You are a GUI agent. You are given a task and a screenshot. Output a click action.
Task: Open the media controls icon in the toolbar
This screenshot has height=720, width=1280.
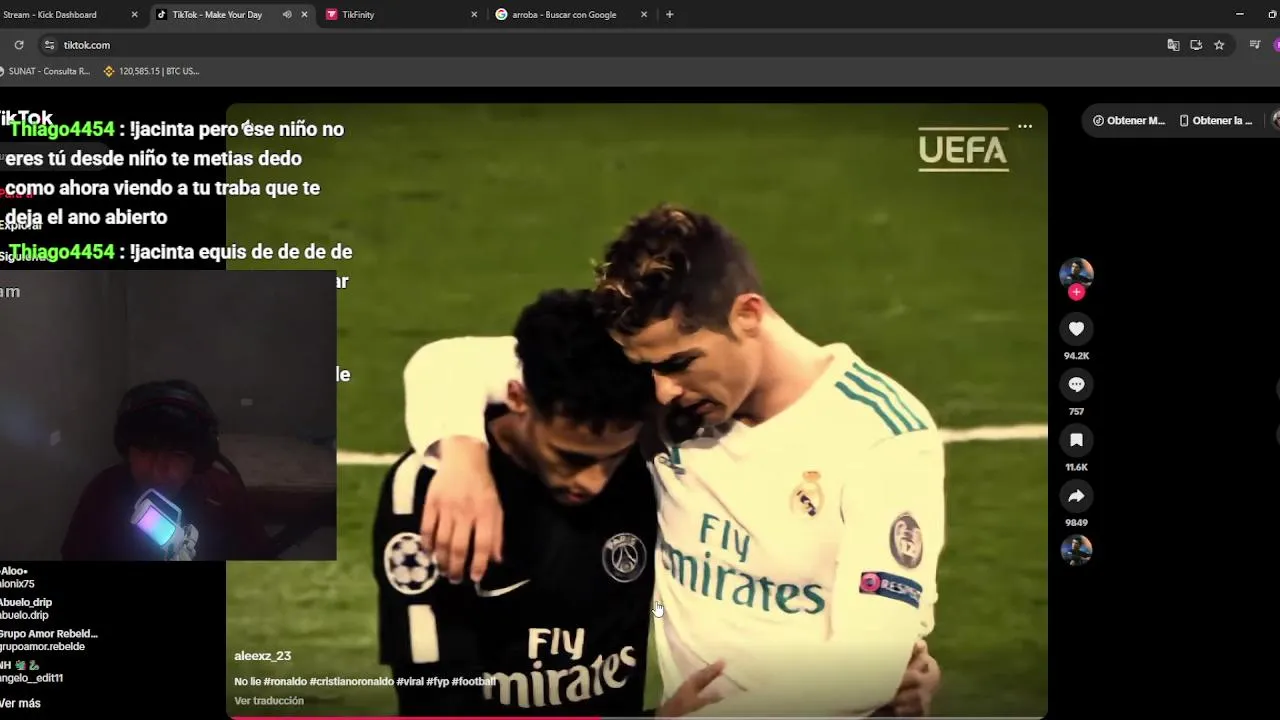coord(1255,45)
